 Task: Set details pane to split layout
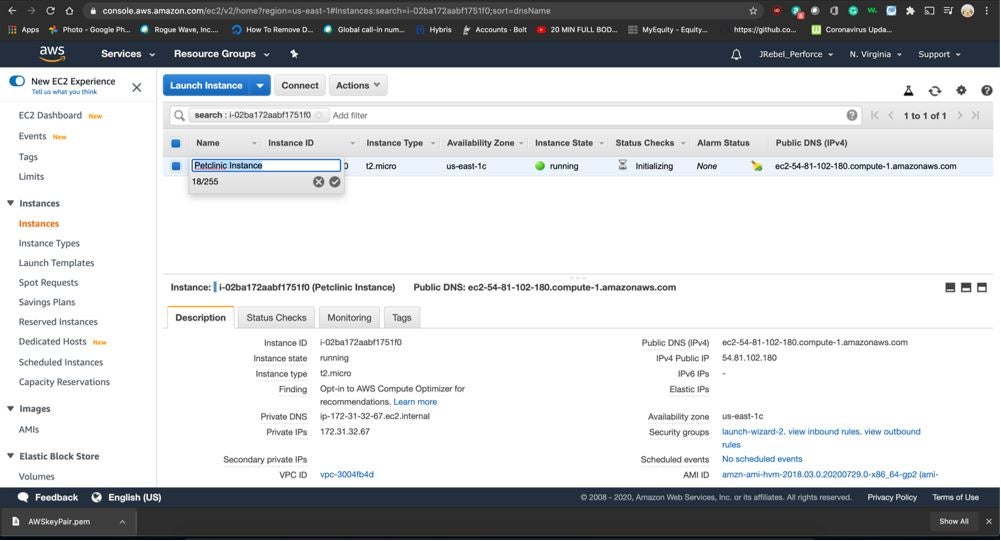coord(966,287)
